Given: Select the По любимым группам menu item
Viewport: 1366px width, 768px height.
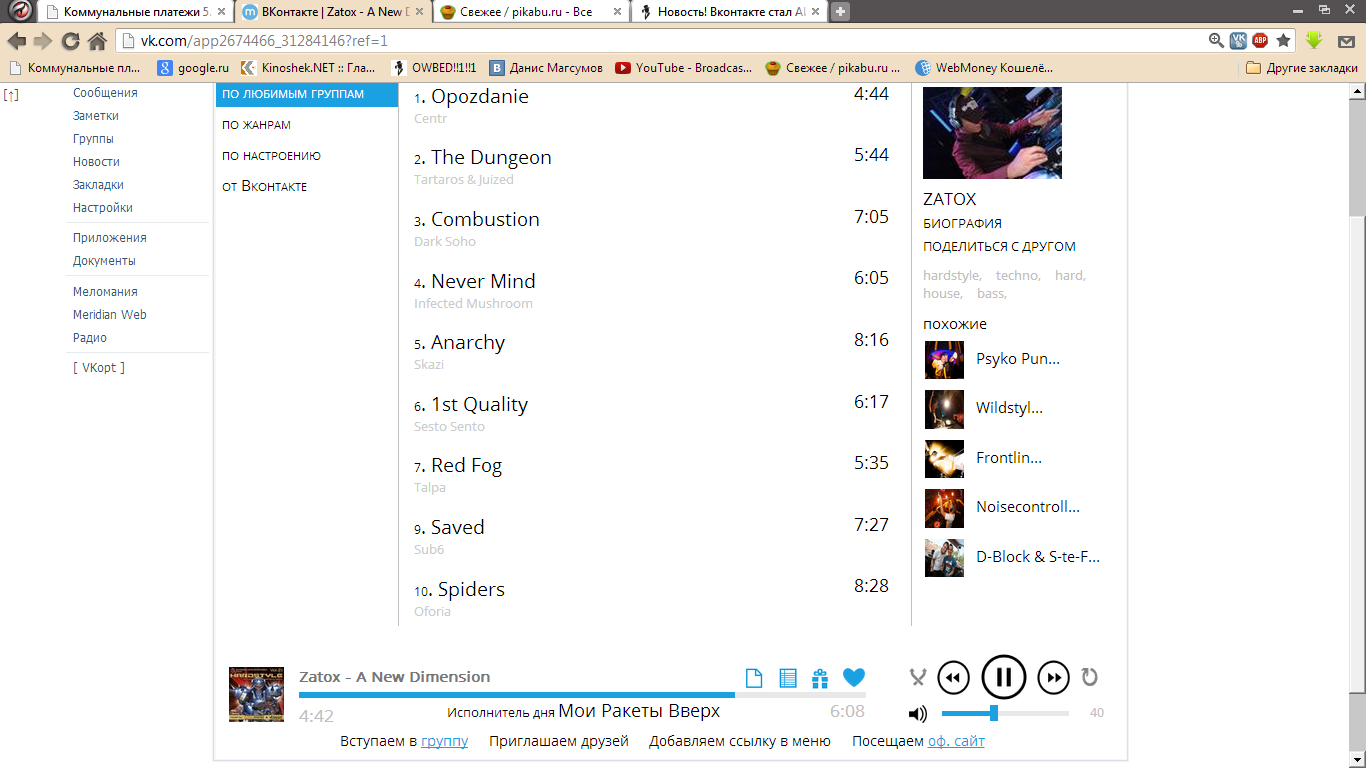Looking at the screenshot, I should coord(307,94).
